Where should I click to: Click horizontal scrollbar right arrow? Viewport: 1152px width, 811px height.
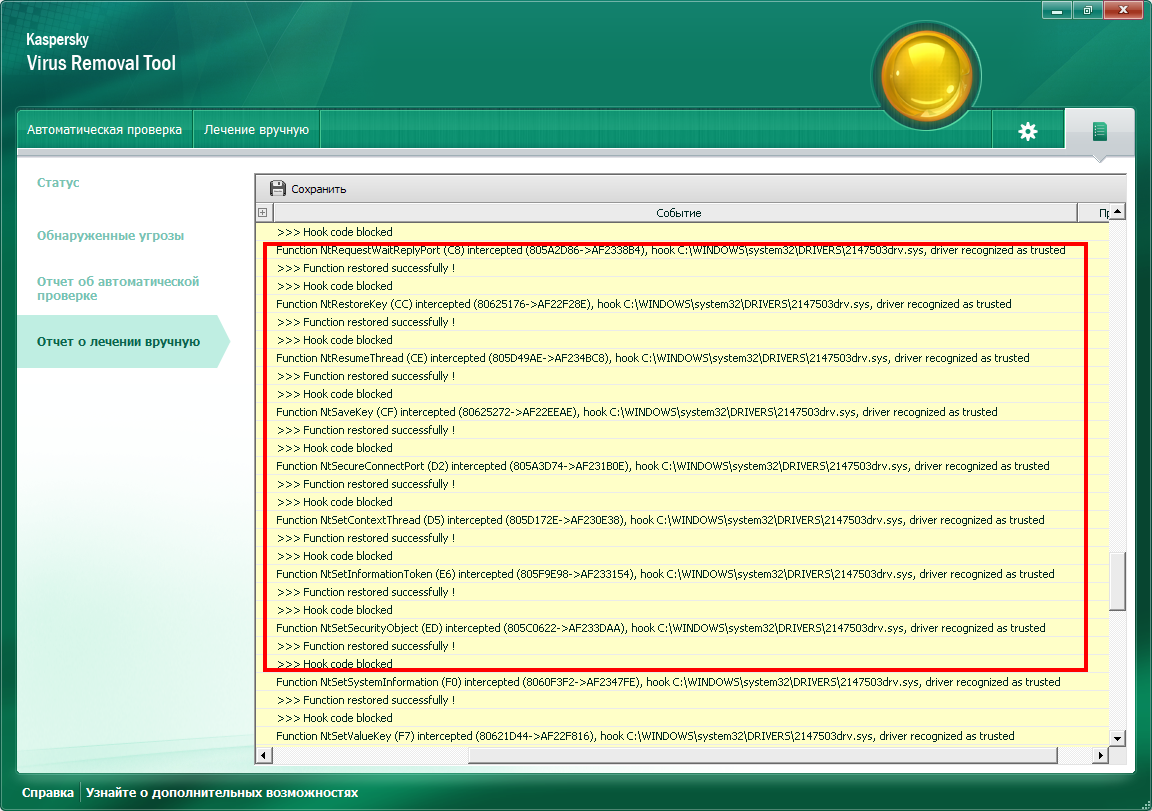pos(1101,755)
